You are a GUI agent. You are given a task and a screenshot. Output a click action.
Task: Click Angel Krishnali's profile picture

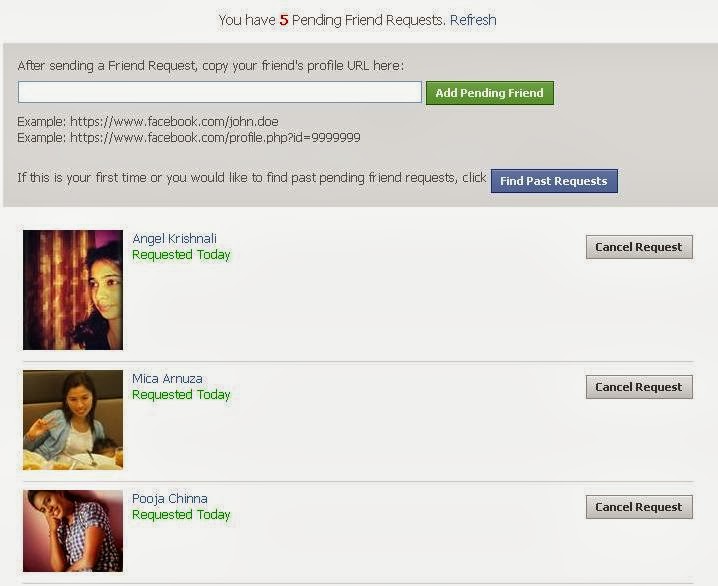click(73, 290)
